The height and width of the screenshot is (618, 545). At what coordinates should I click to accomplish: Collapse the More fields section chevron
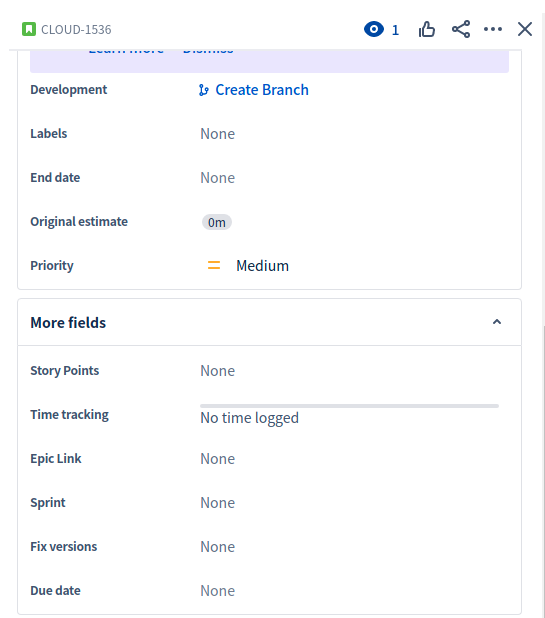point(497,322)
